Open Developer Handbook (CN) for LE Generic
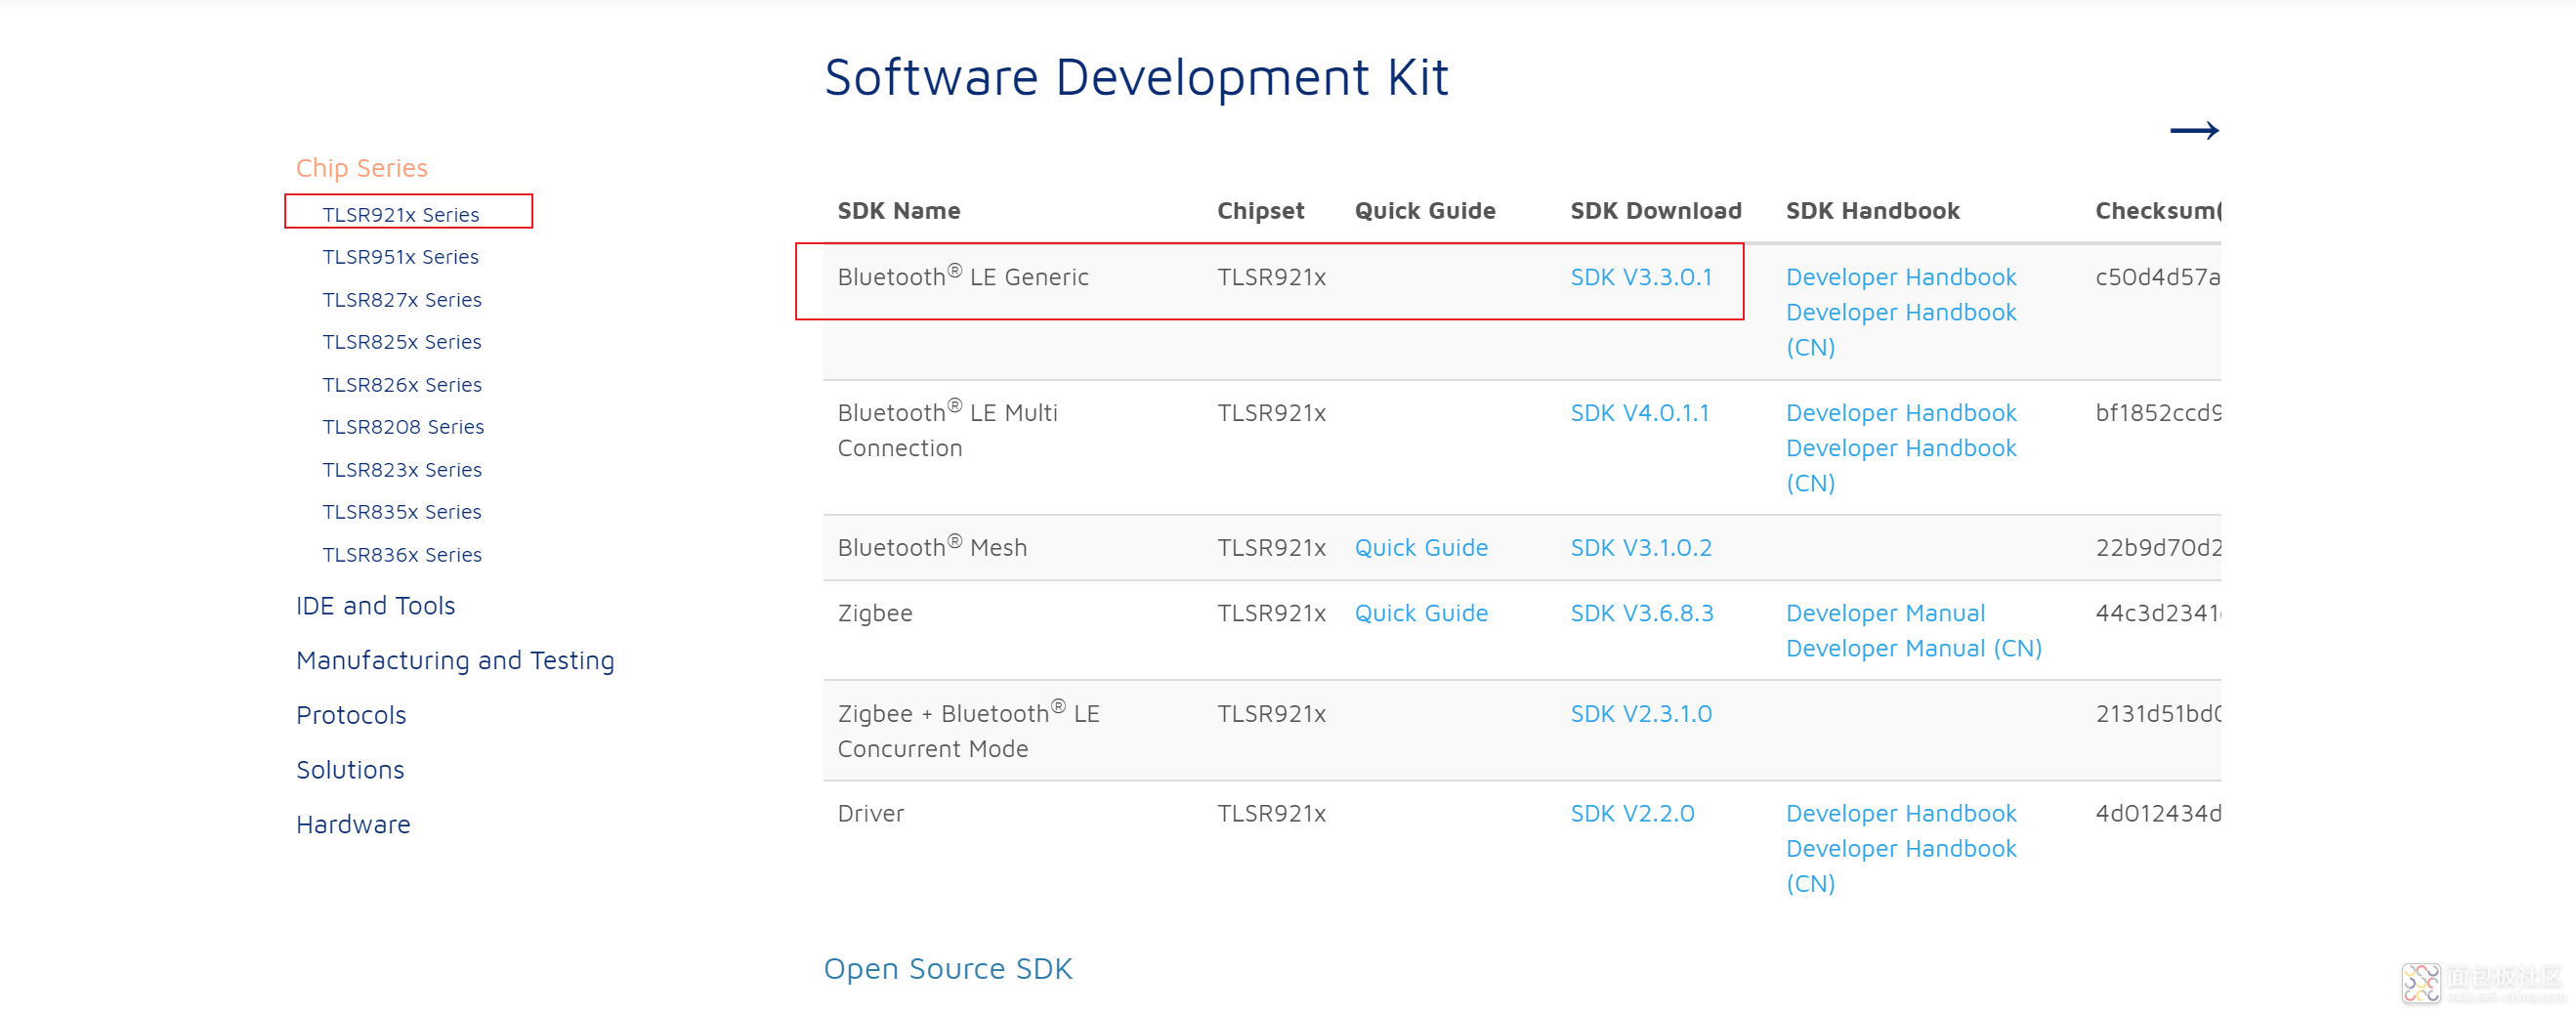Image resolution: width=2576 pixels, height=1014 pixels. [1901, 330]
